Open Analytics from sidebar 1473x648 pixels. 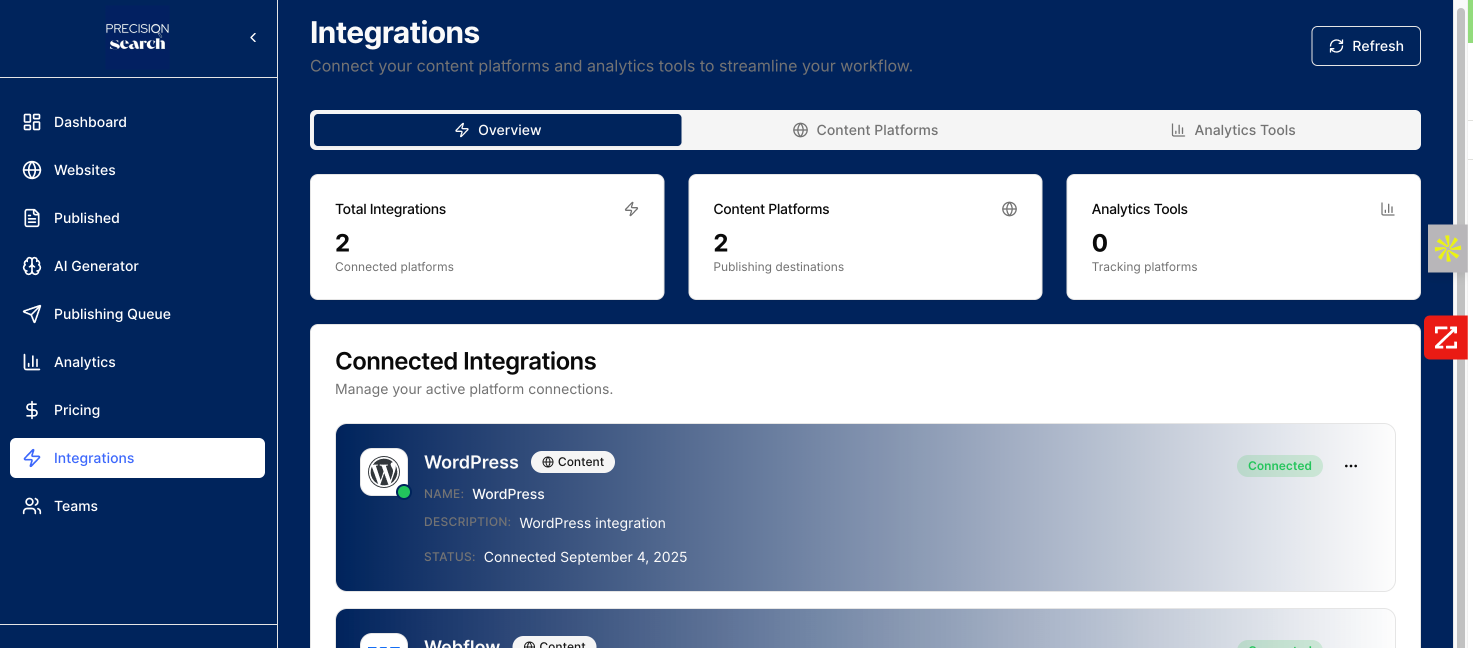coord(137,362)
